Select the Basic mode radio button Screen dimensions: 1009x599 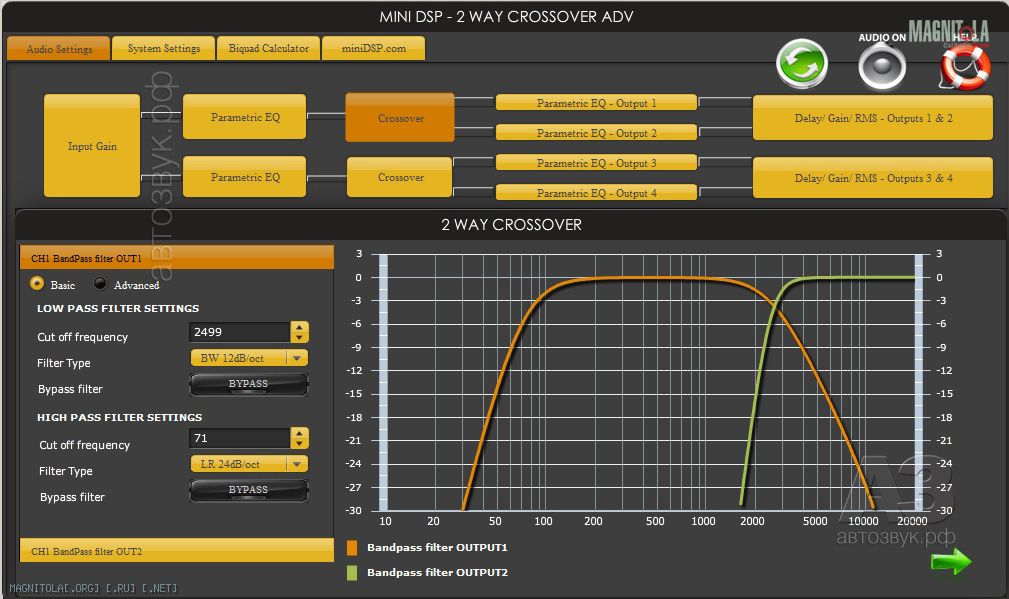coord(37,283)
